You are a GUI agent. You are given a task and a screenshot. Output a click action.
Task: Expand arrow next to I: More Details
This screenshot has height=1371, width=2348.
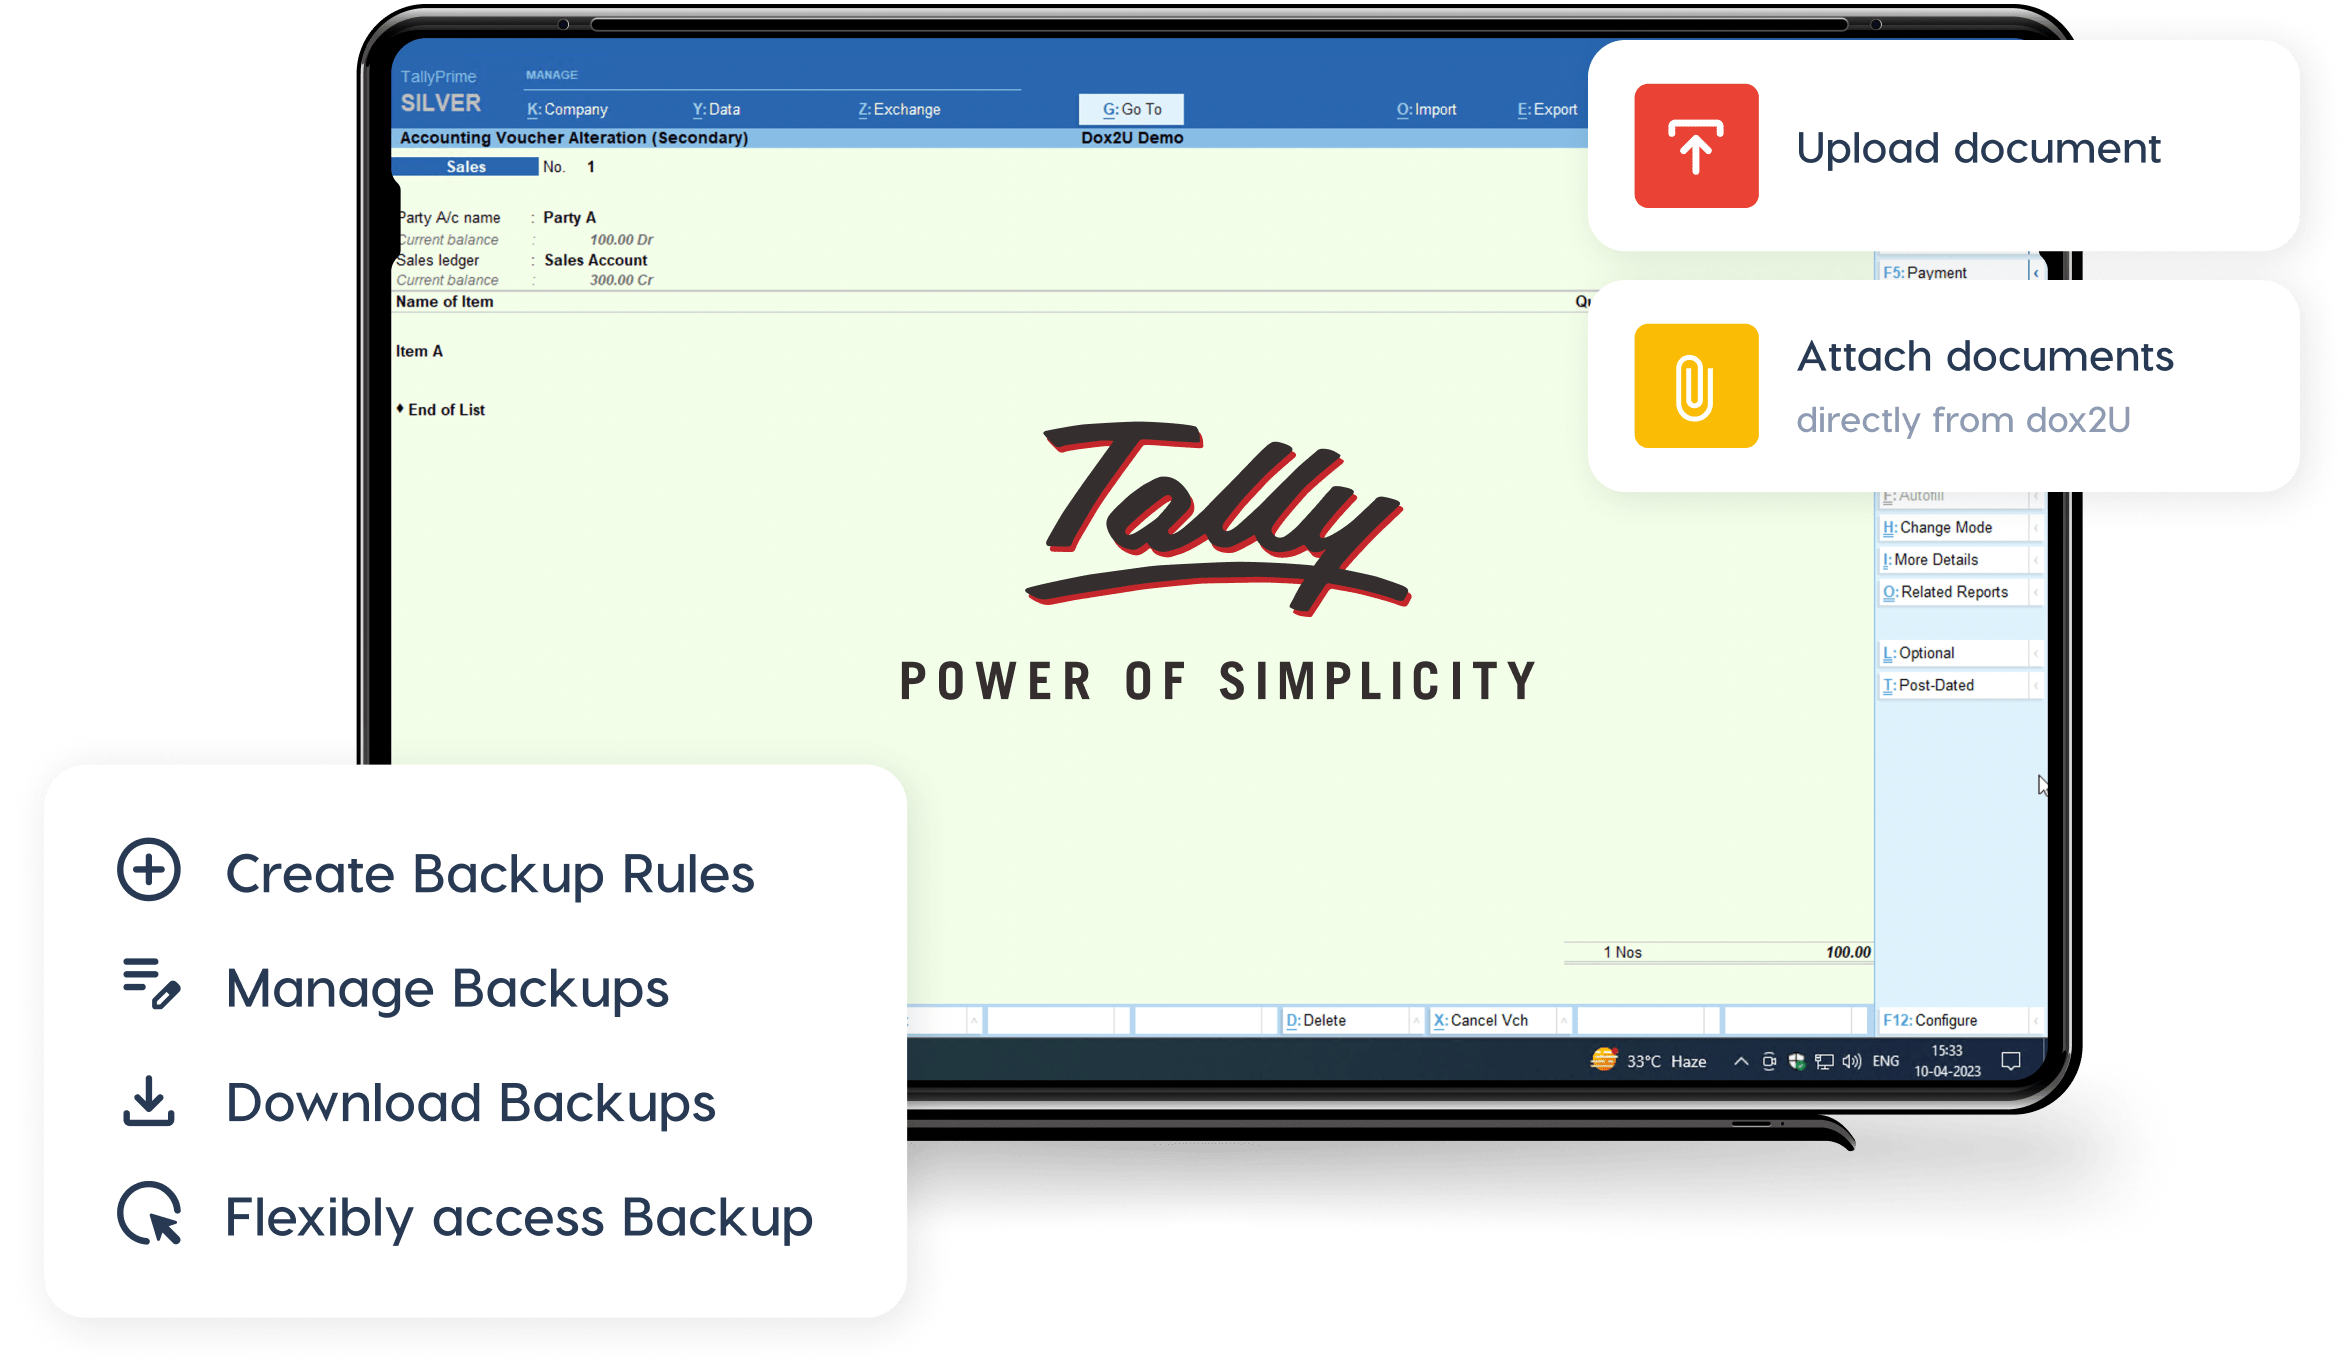click(x=2035, y=560)
